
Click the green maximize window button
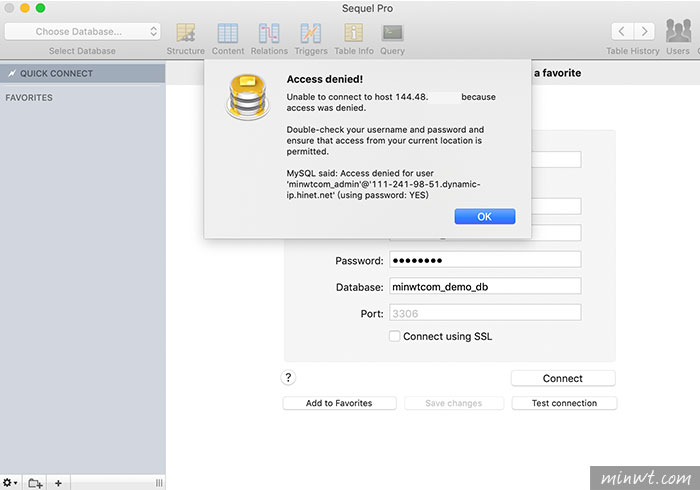[40, 8]
